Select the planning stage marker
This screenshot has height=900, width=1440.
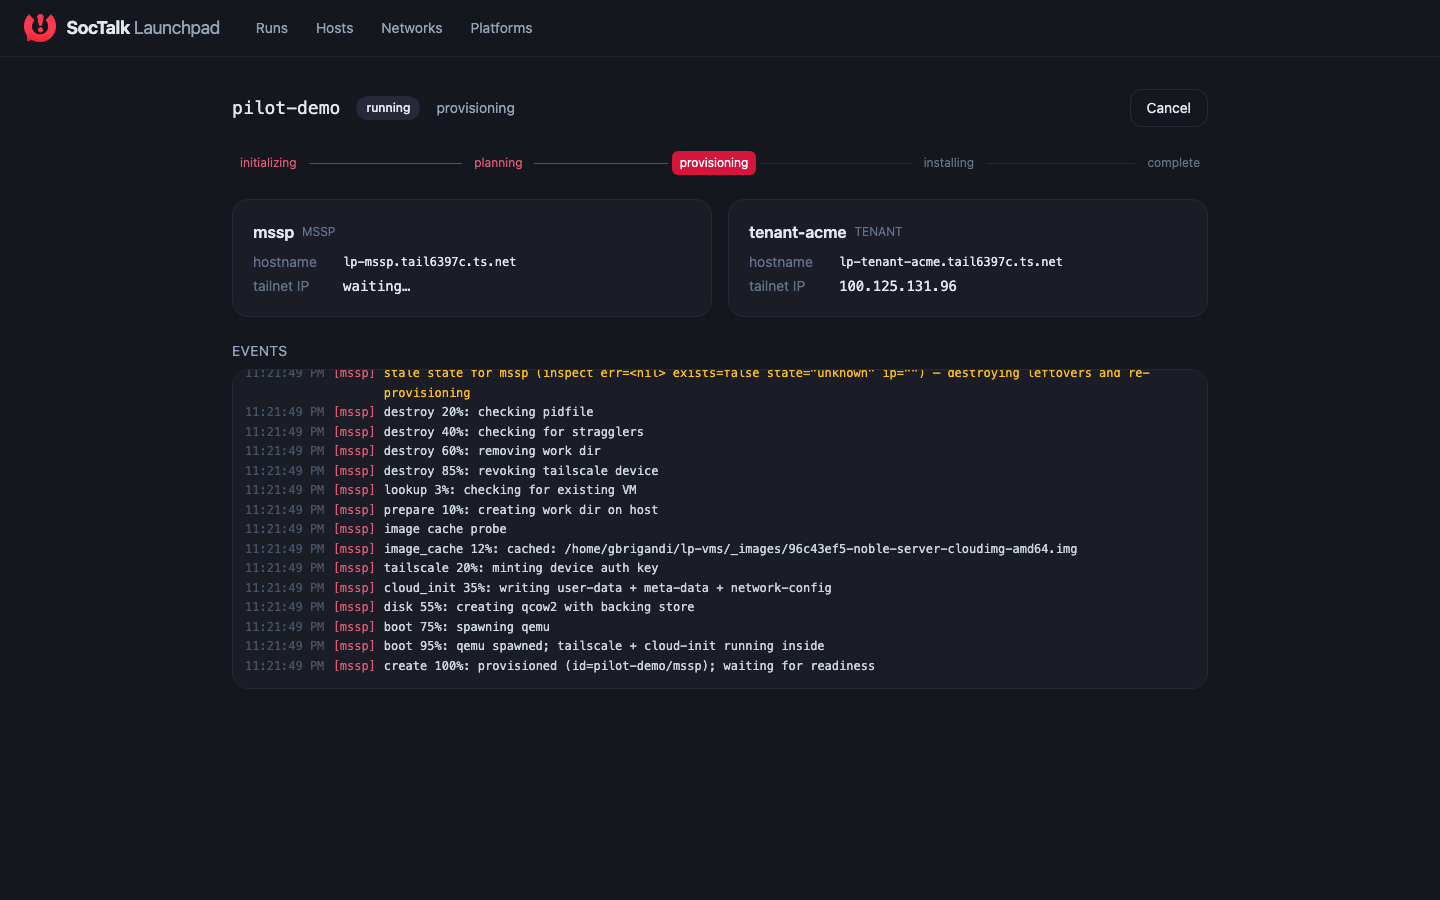[x=498, y=163]
